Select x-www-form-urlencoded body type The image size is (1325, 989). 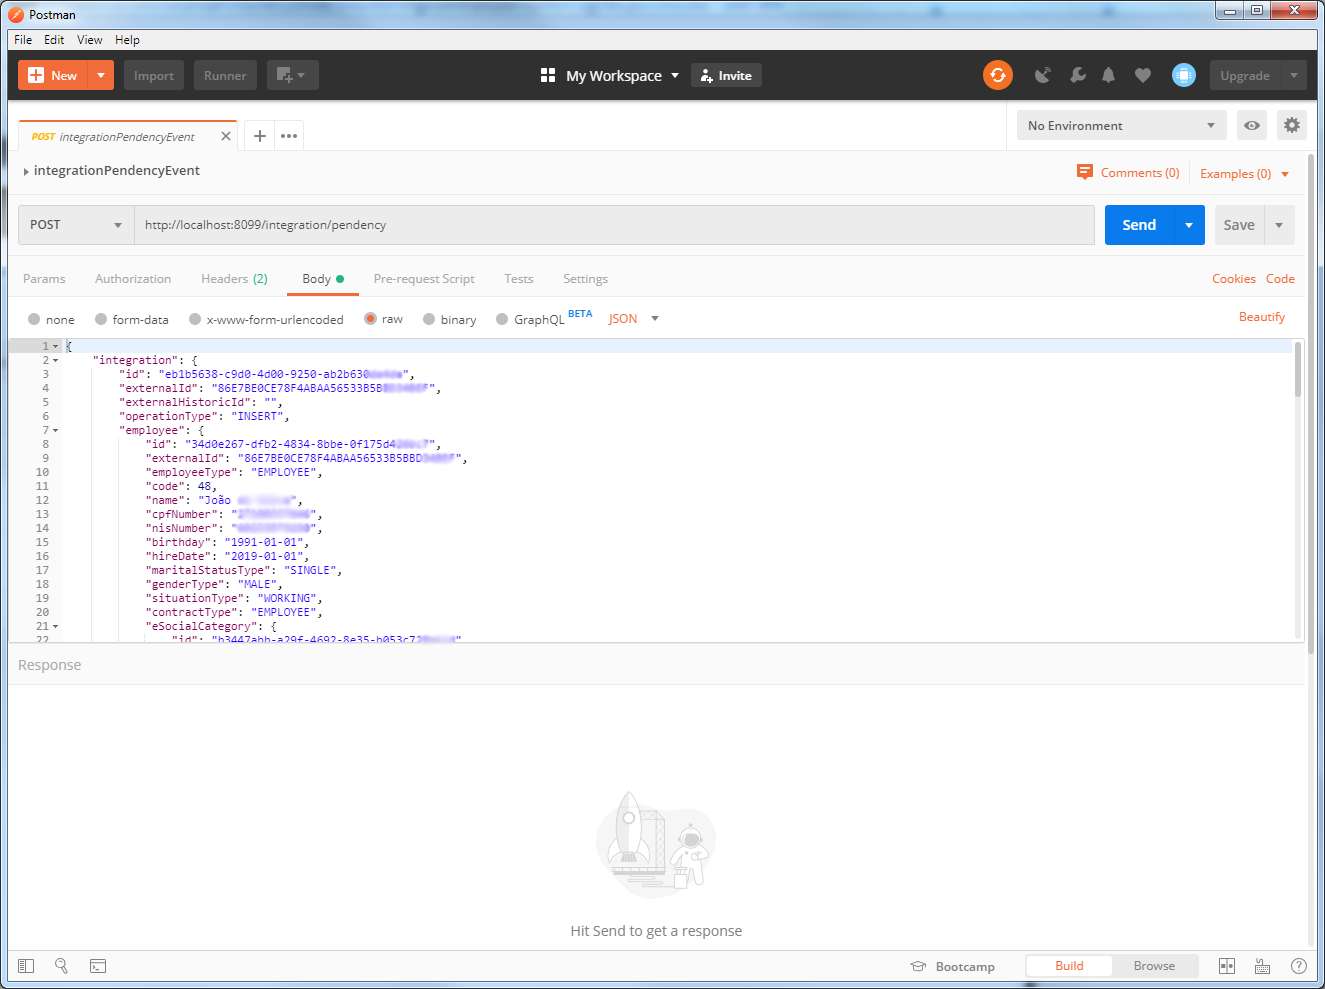195,319
